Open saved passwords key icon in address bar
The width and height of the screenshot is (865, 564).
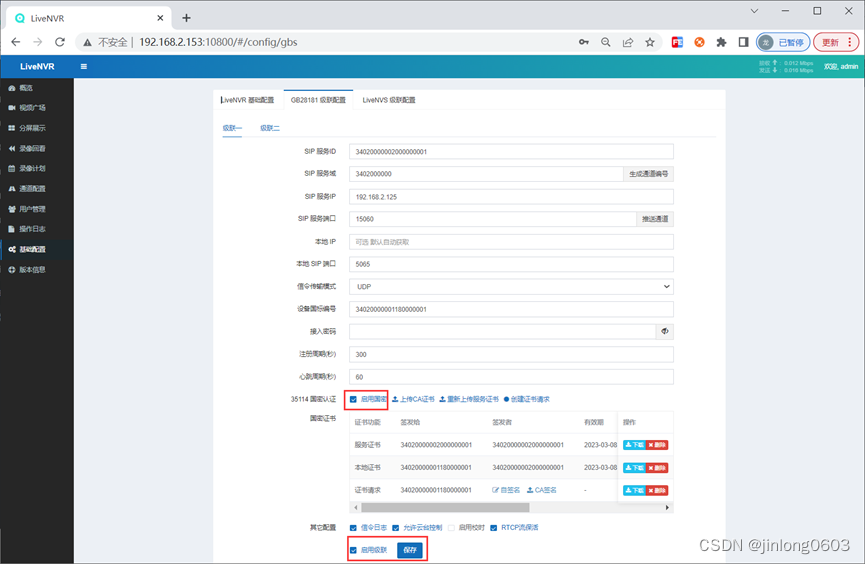[x=584, y=42]
